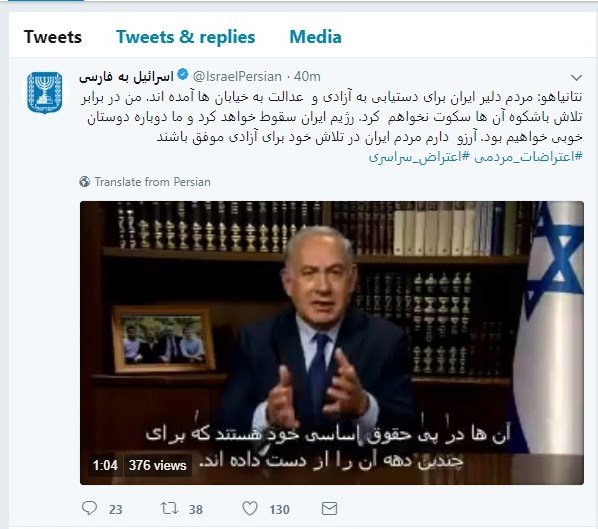Click the globe icon beside Translate
The width and height of the screenshot is (598, 529).
click(84, 182)
